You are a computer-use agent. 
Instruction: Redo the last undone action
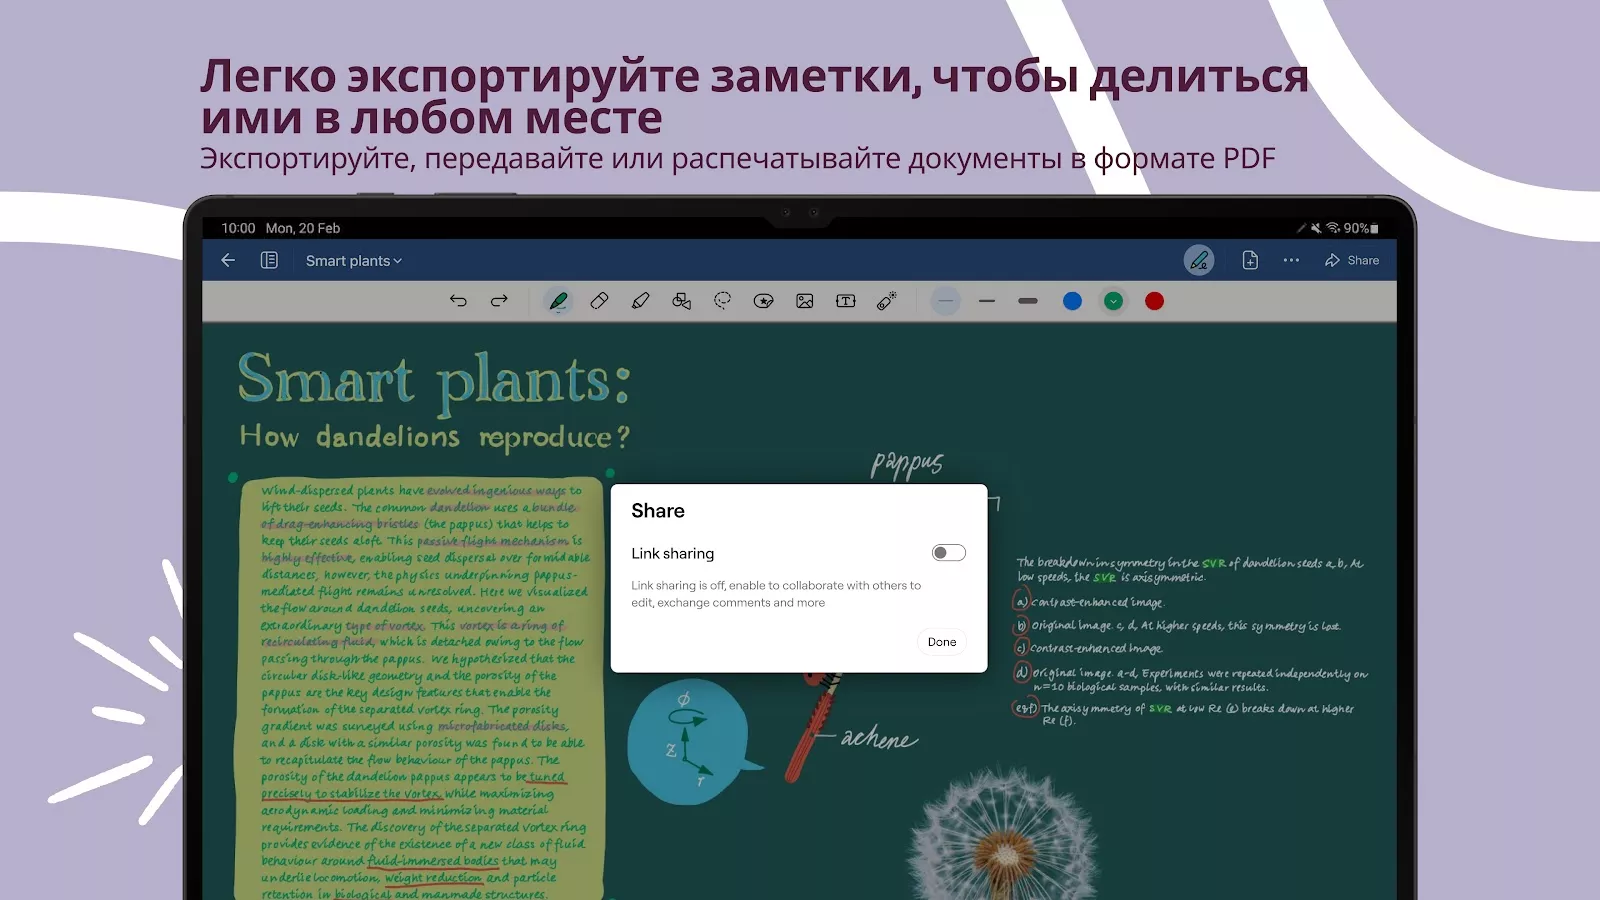pos(499,301)
